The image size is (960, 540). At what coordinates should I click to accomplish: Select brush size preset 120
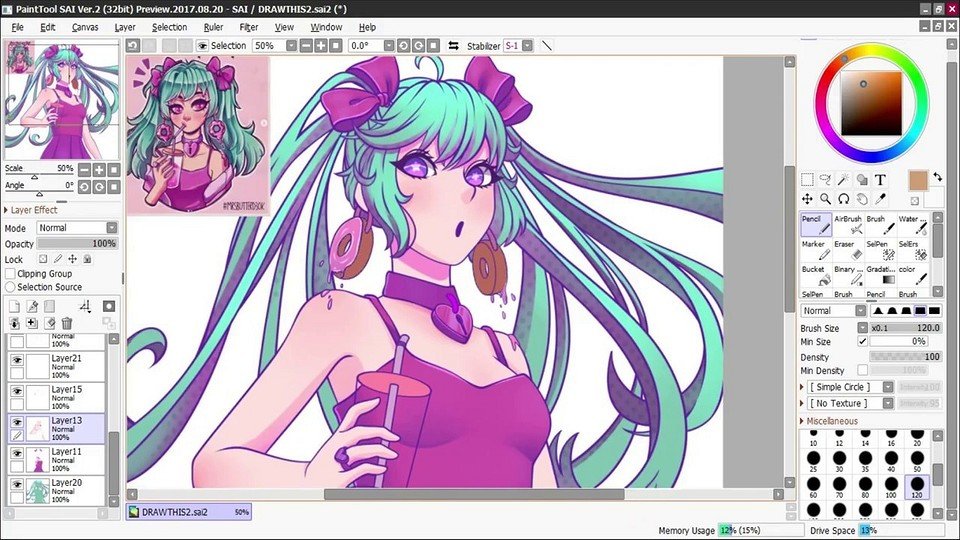pos(917,487)
